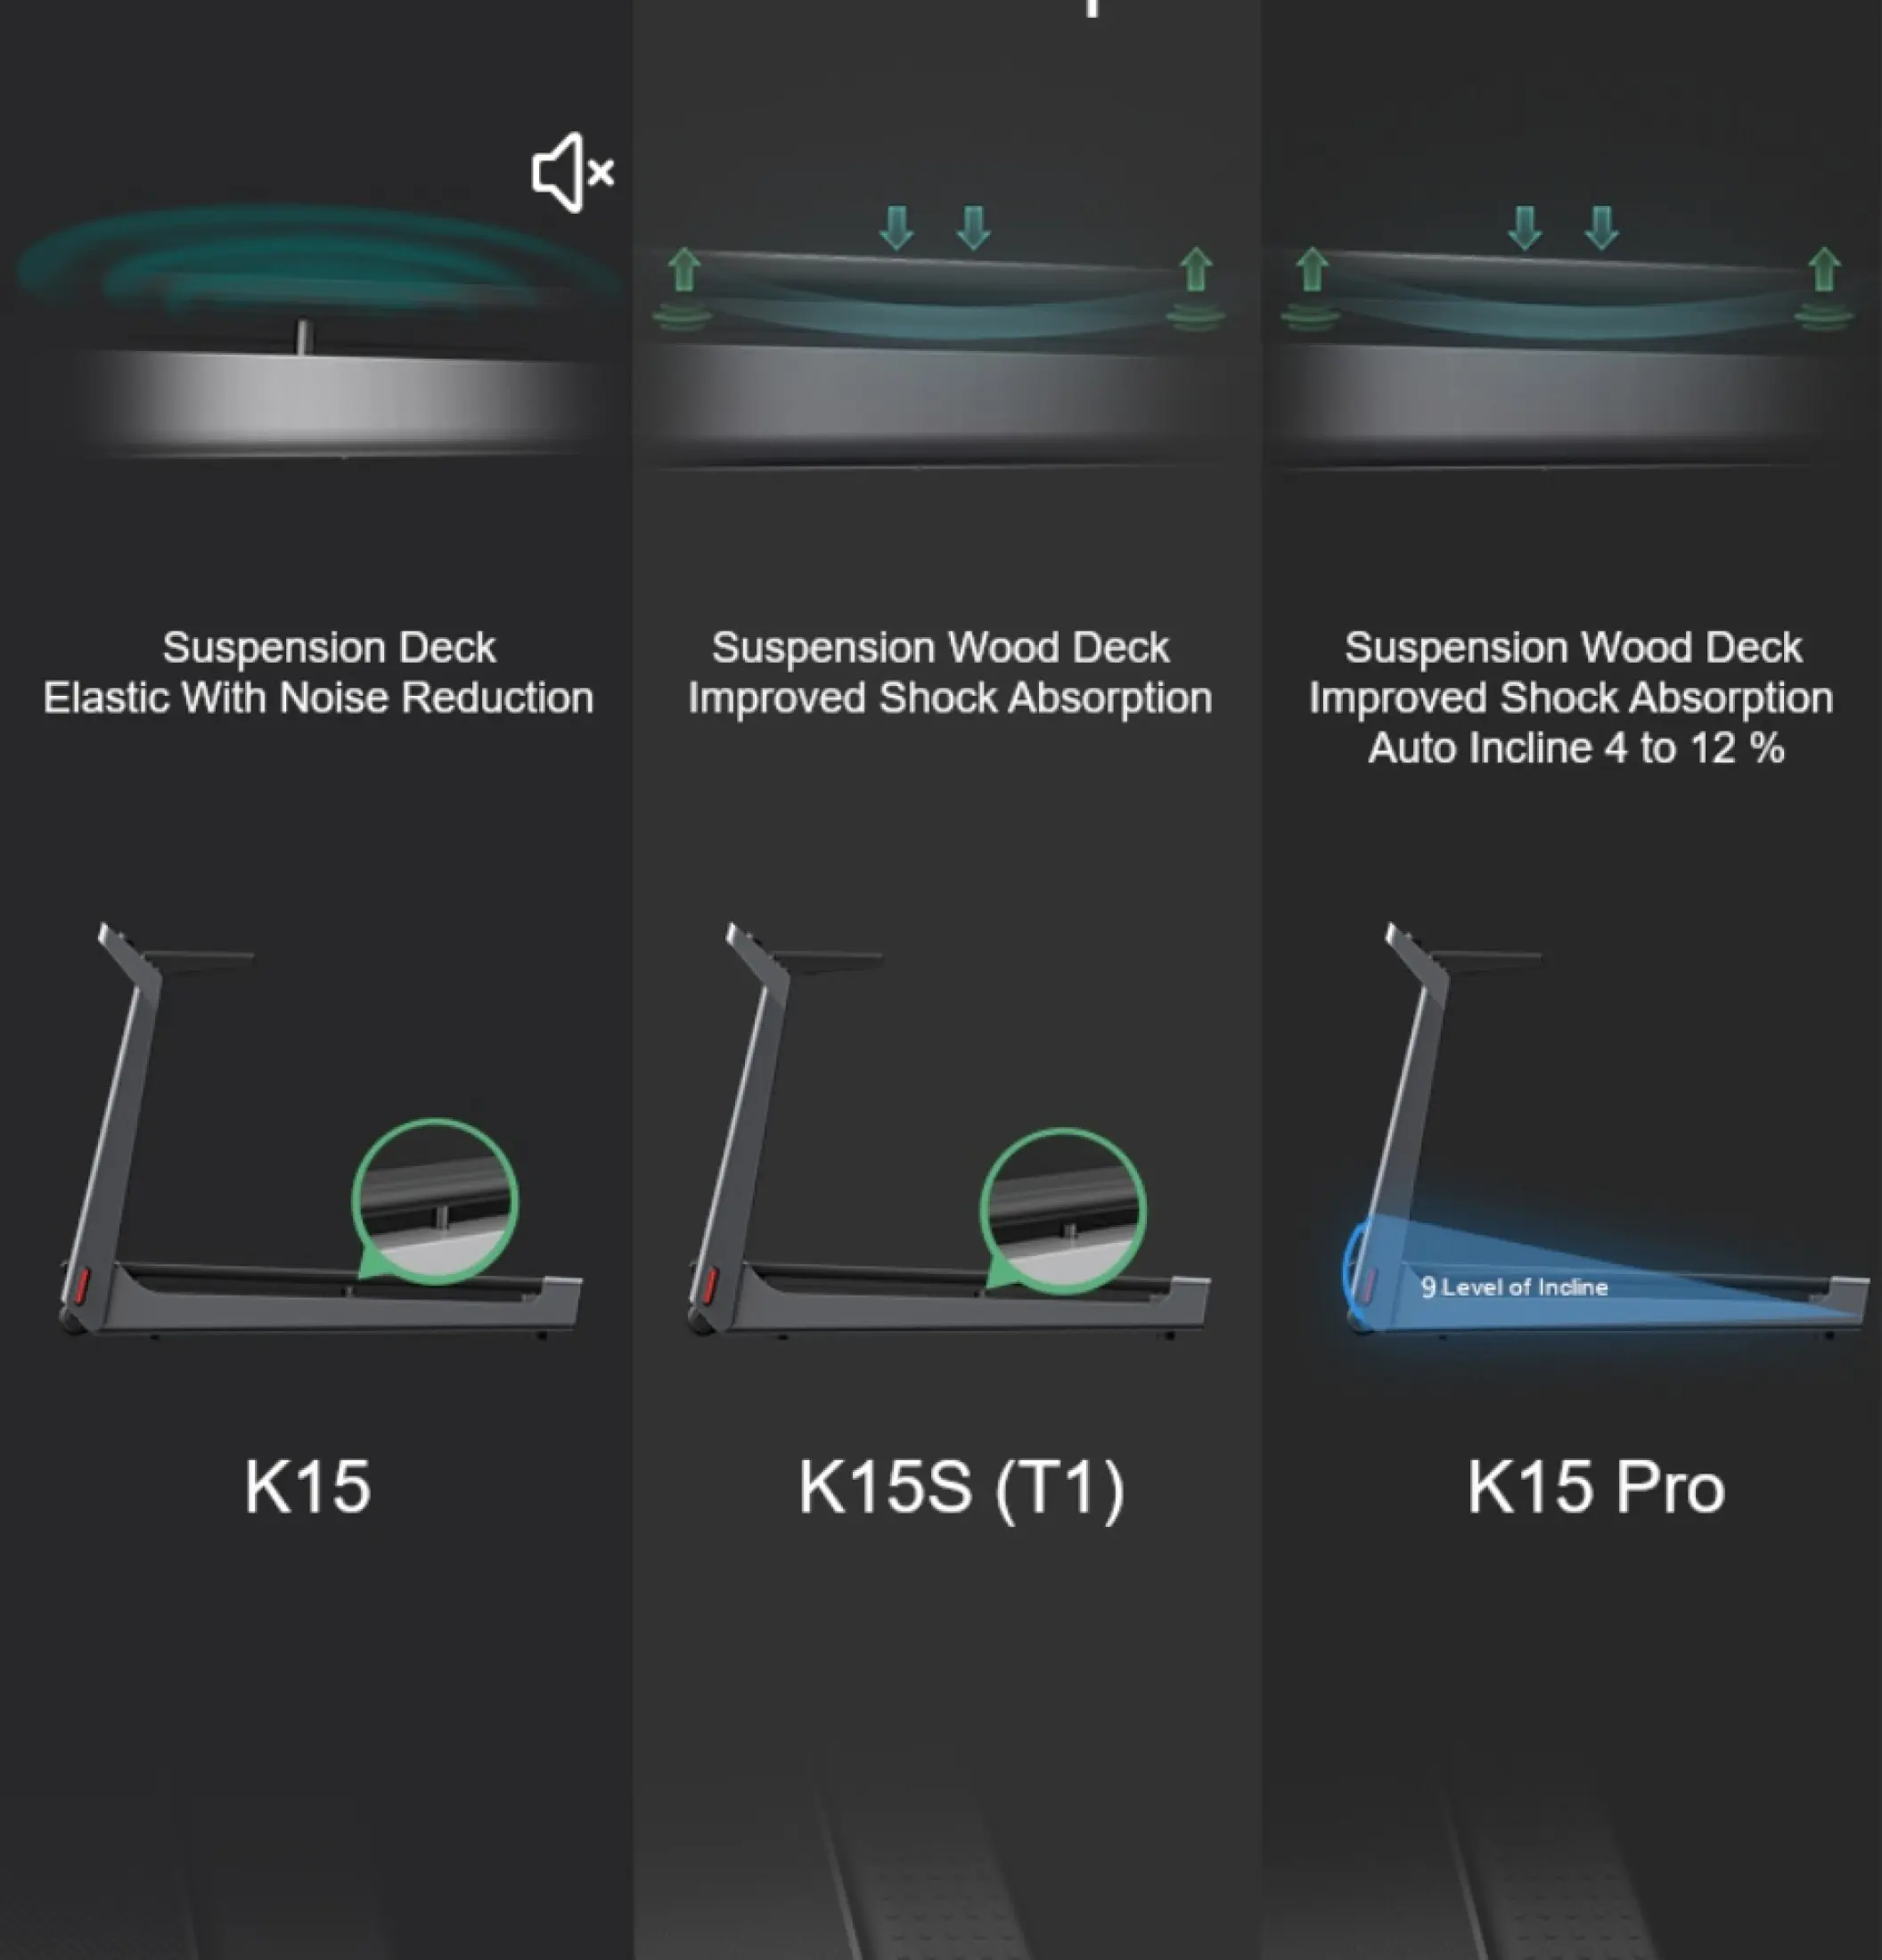Click the right up arrow on K15 Pro deck
This screenshot has width=1882, height=1960.
coord(1824,270)
